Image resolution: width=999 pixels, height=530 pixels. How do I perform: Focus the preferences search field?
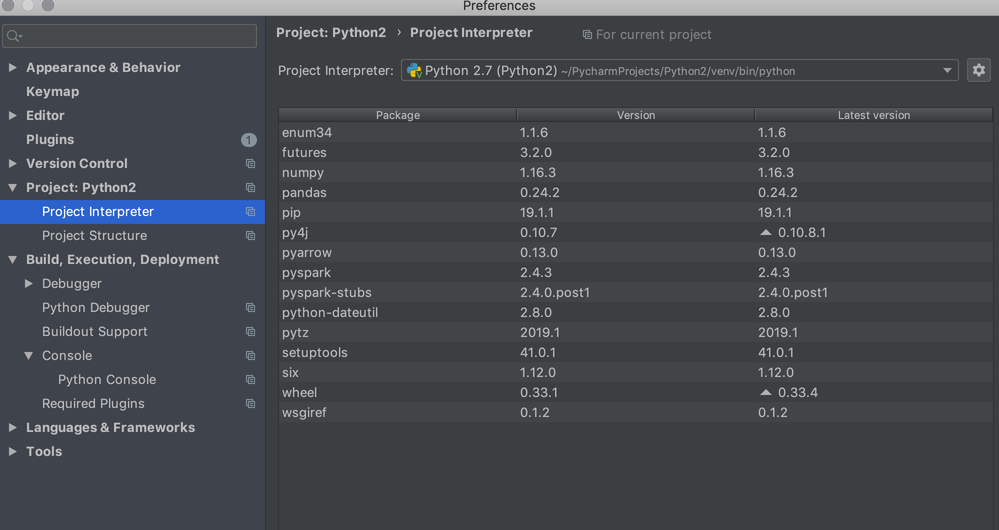(x=130, y=36)
